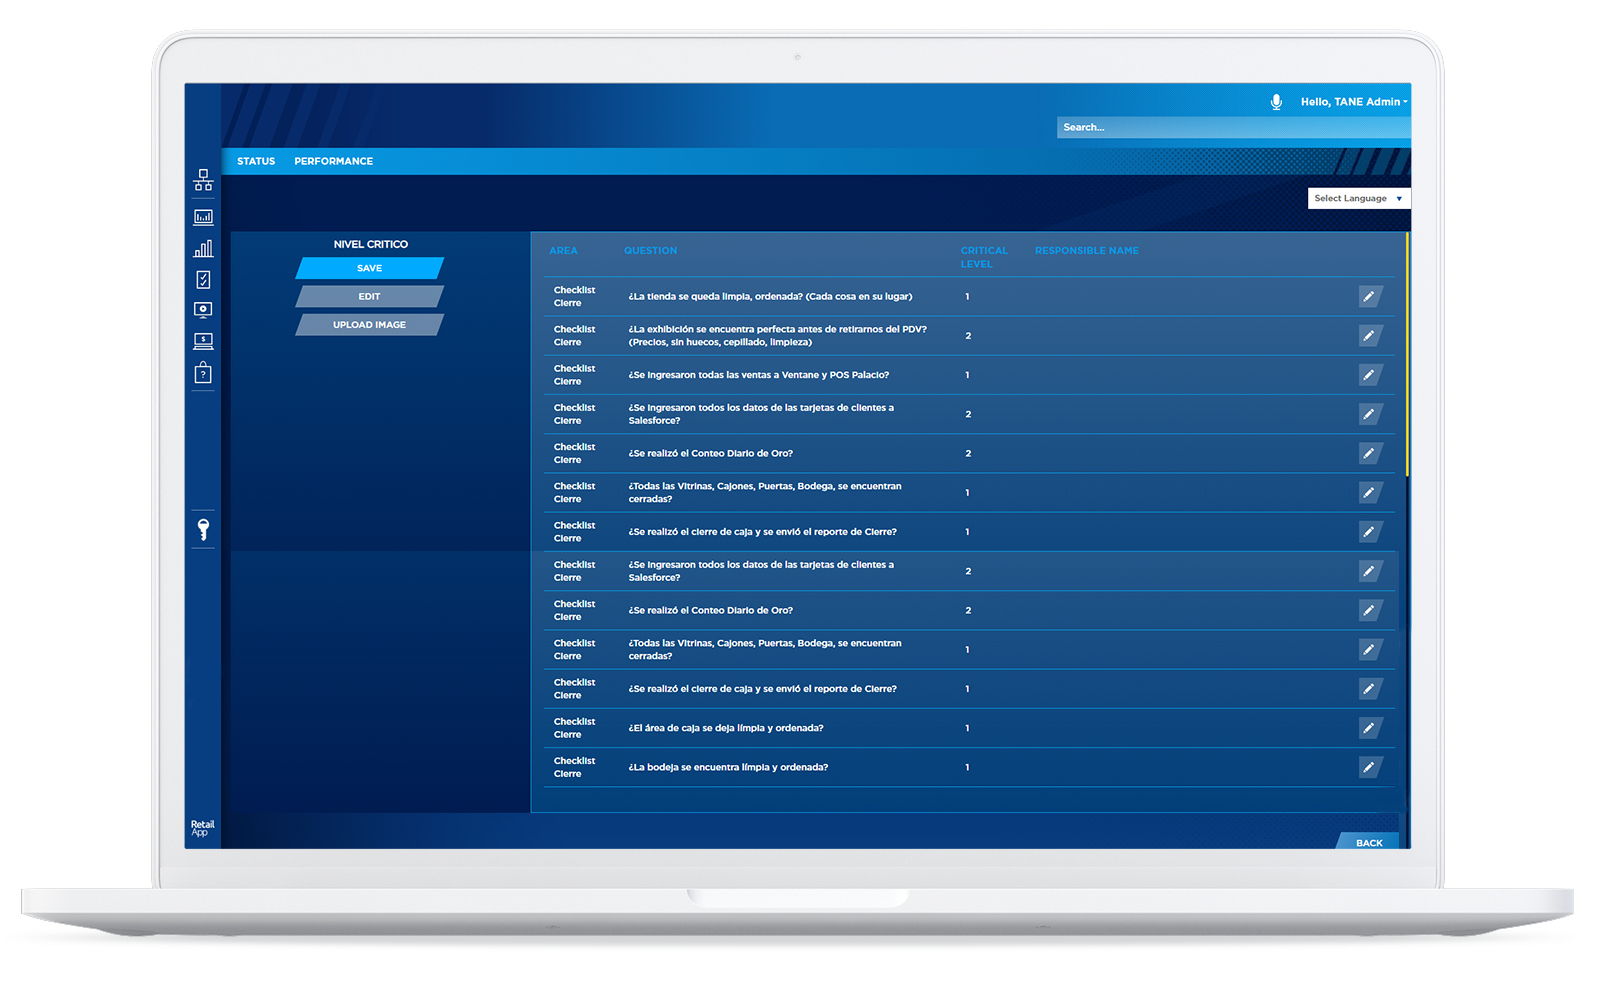Activate the microphone voice search icon
Screen dimensions: 1600x985
pos(1276,102)
